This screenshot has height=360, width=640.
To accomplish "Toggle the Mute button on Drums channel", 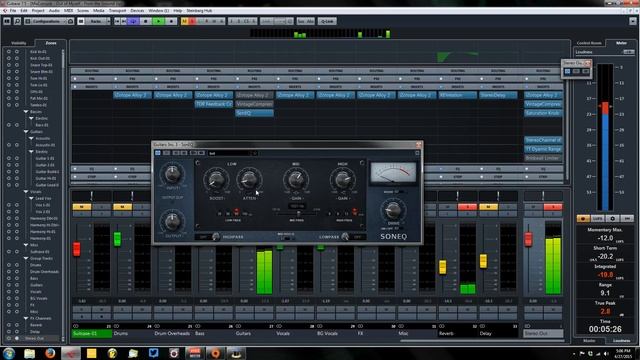I will tap(122, 207).
